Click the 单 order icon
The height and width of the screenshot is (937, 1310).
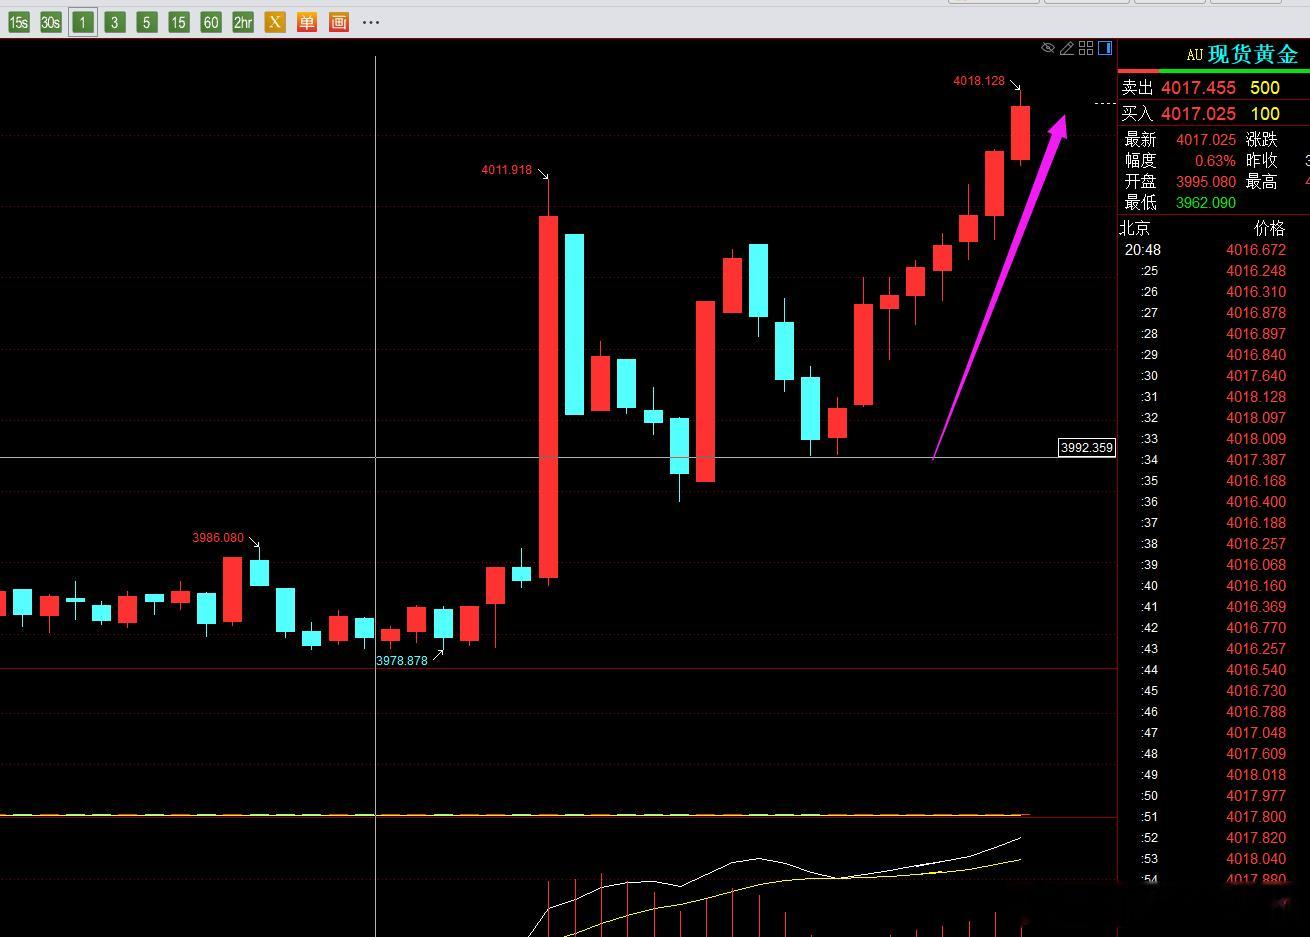(307, 22)
